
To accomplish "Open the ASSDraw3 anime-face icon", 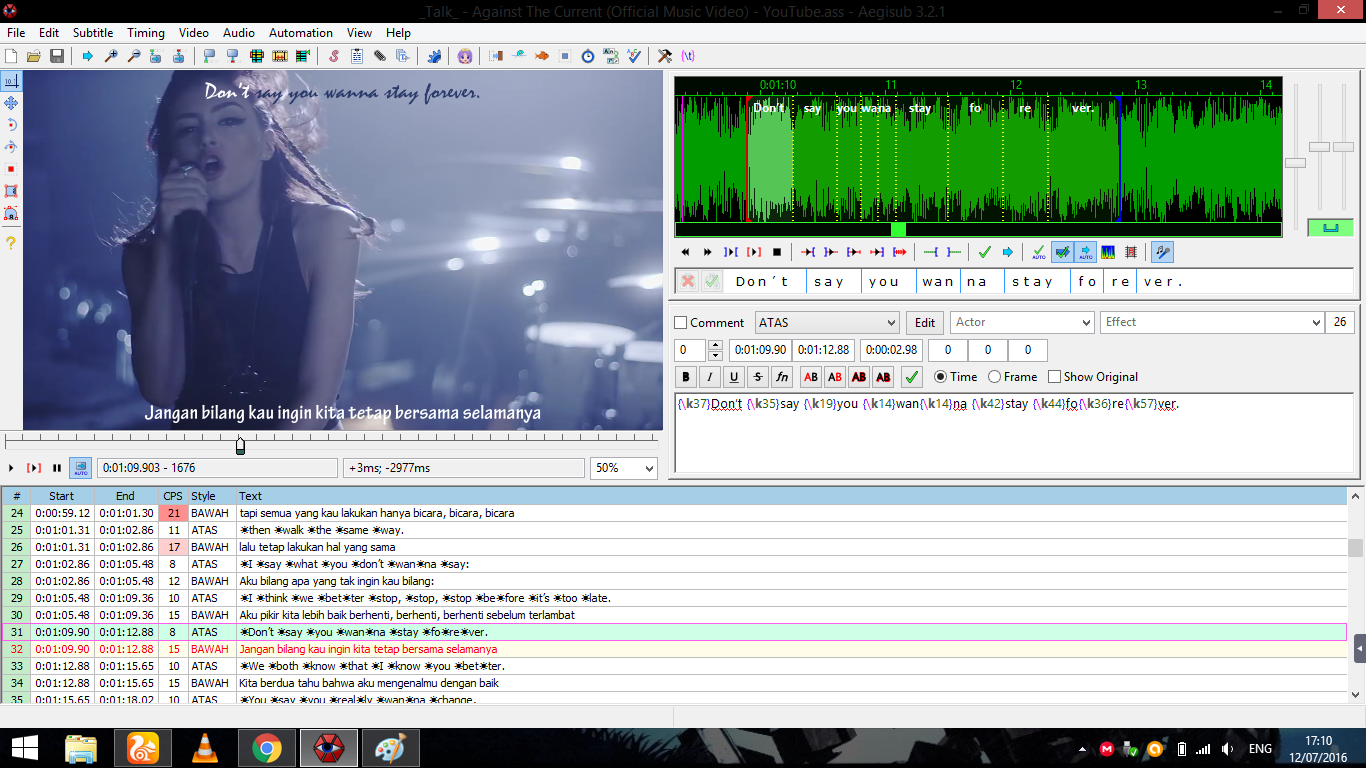I will [465, 56].
